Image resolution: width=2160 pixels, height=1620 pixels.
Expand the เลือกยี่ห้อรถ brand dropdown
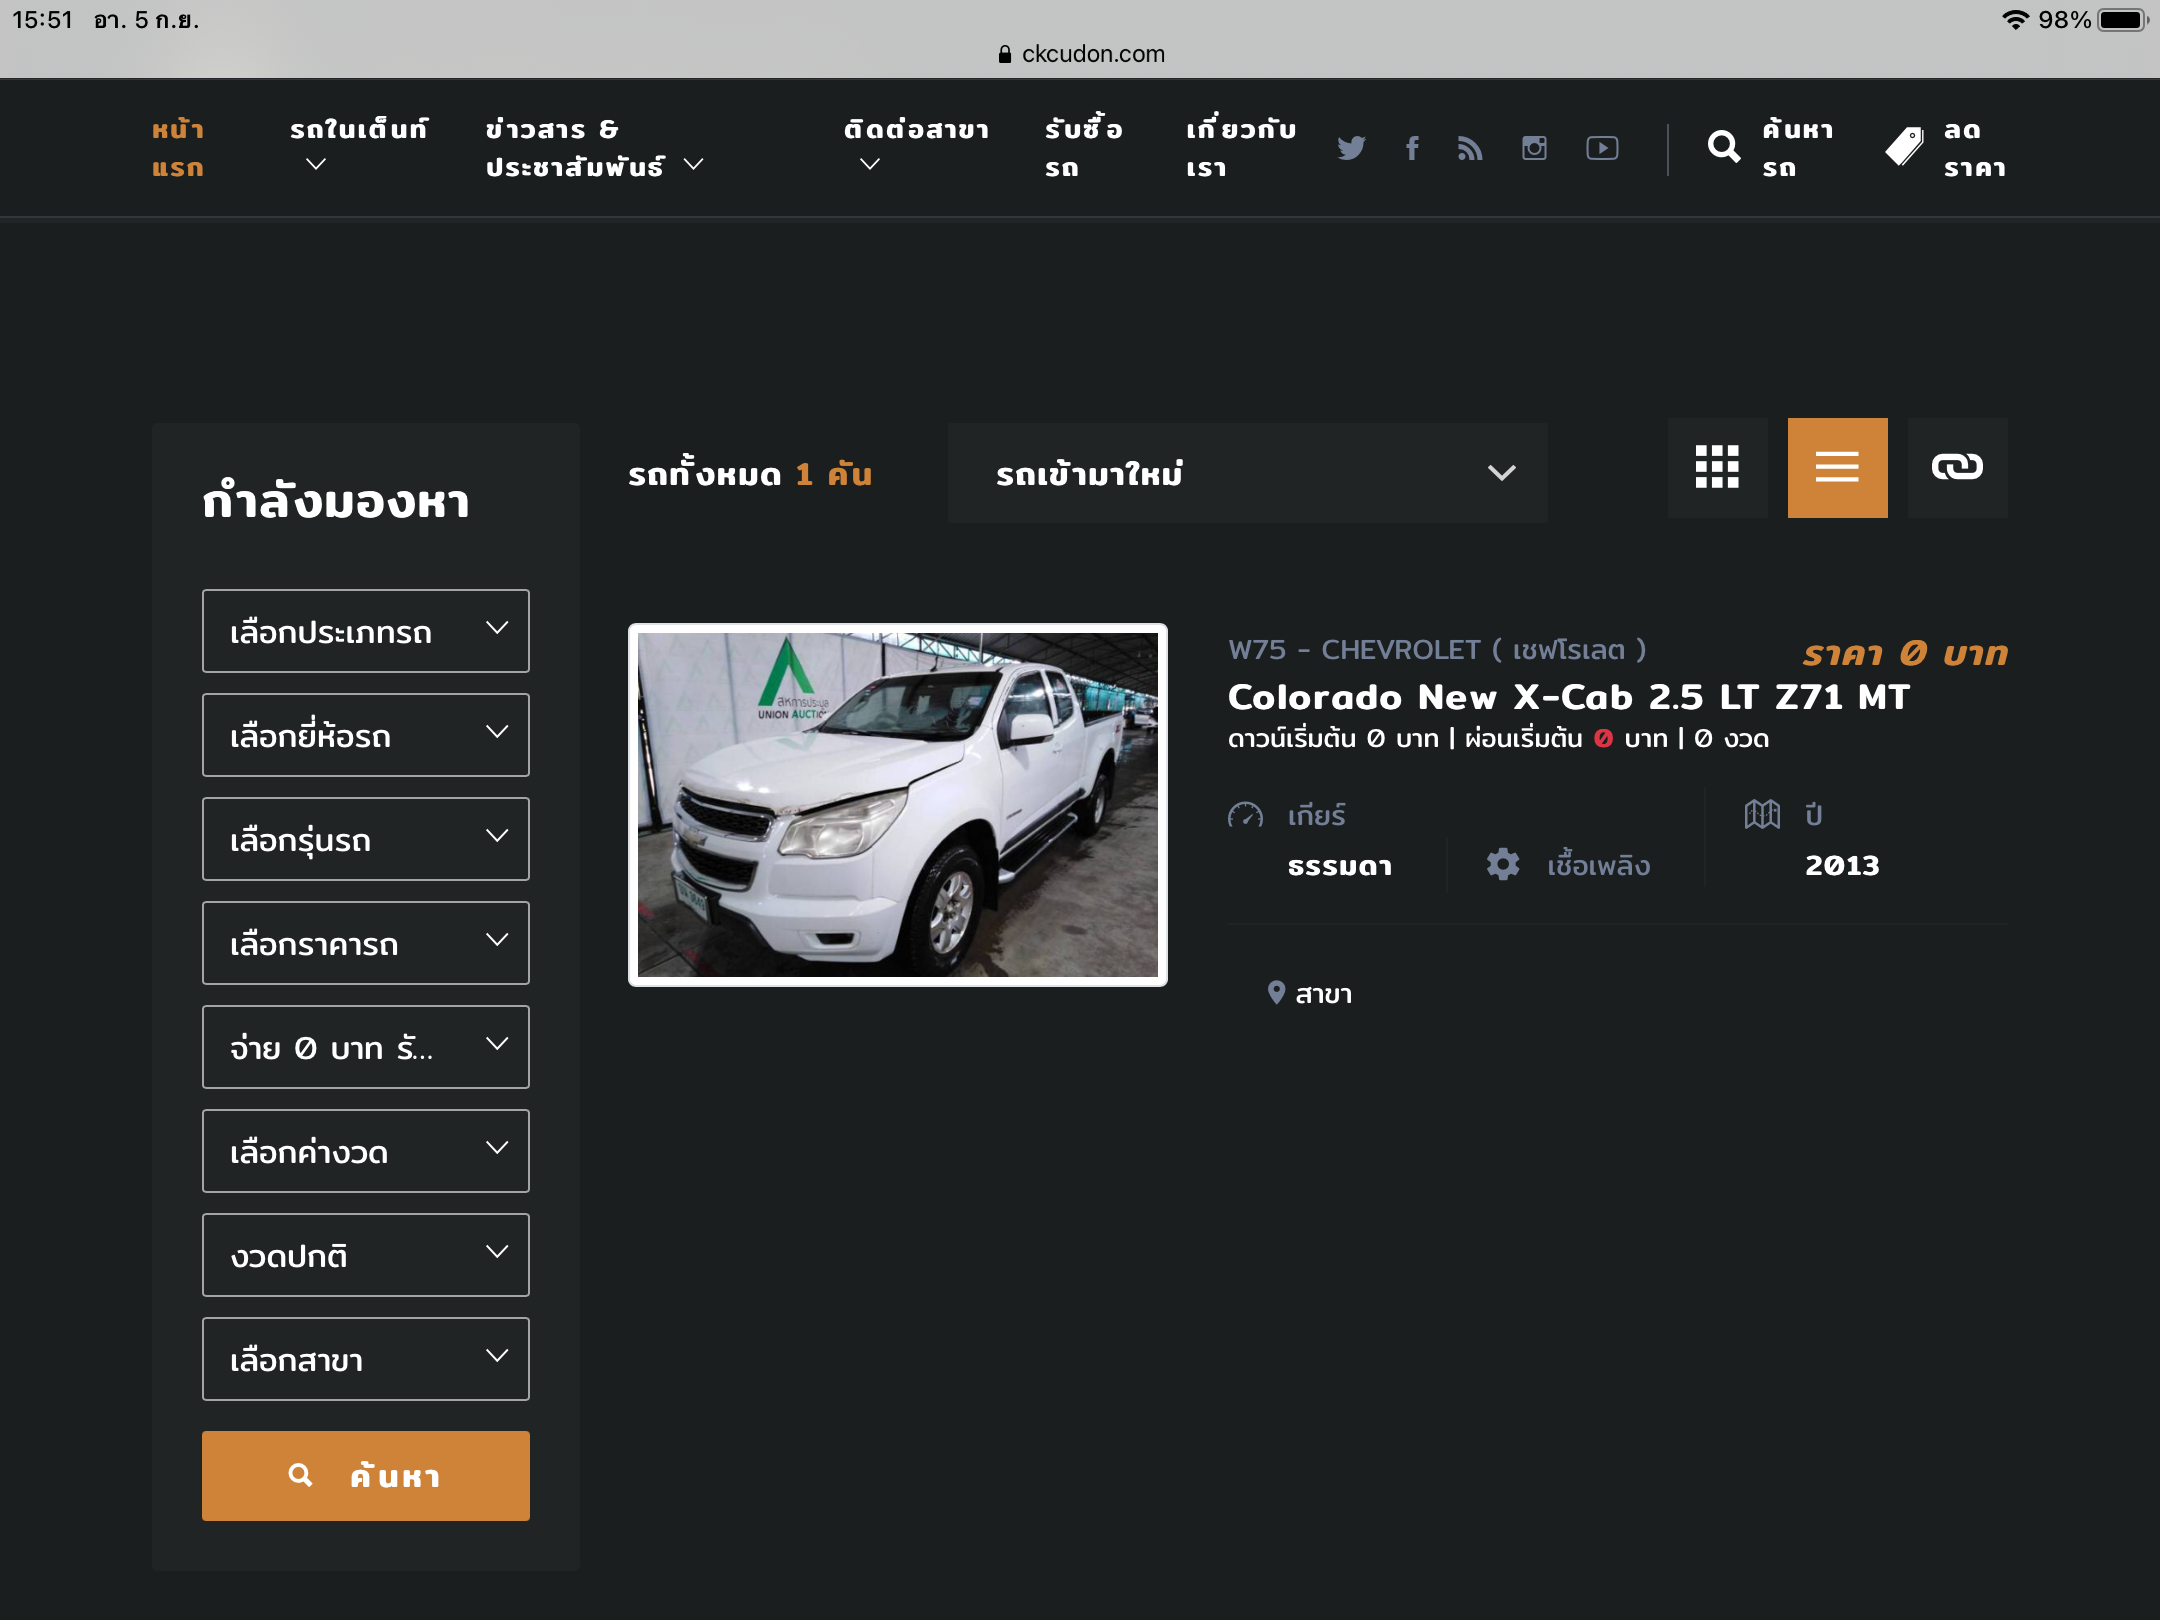pyautogui.click(x=365, y=735)
